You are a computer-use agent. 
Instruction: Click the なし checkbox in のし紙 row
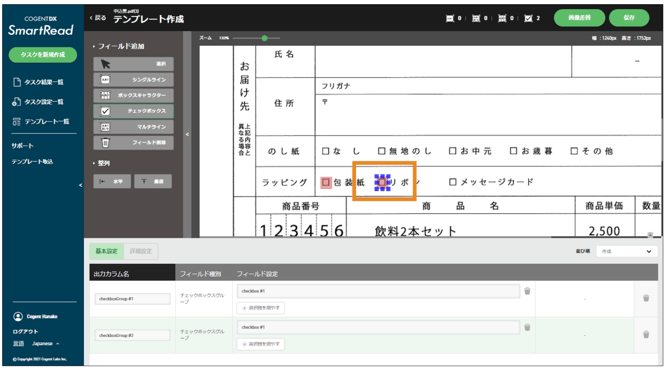[326, 151]
